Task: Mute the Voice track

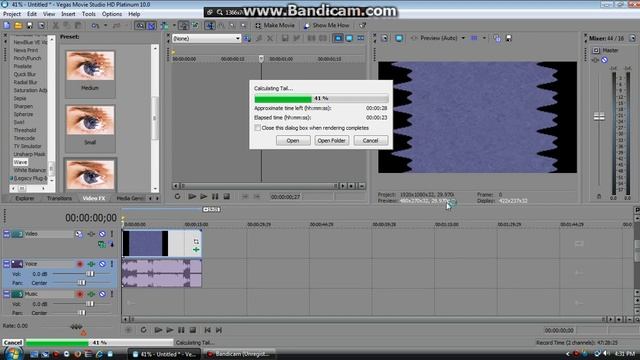Action: point(102,264)
